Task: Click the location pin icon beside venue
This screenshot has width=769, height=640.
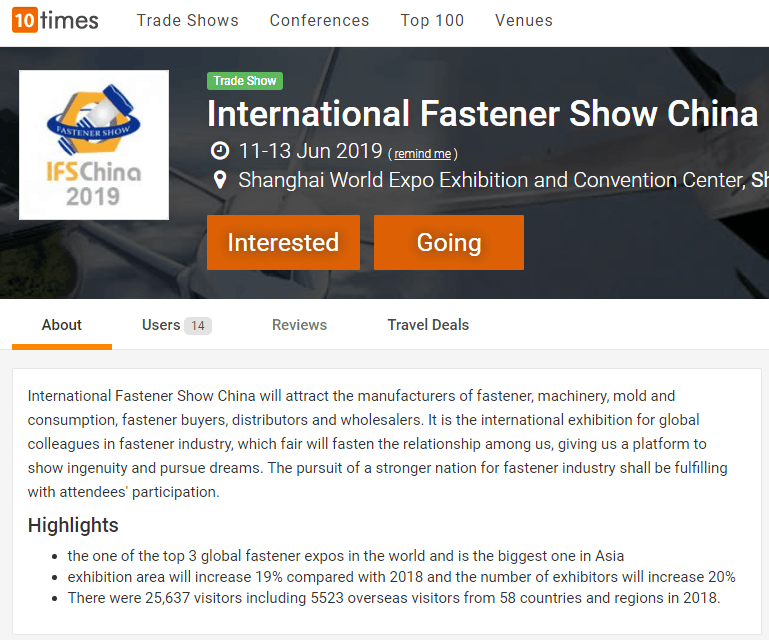Action: point(220,180)
